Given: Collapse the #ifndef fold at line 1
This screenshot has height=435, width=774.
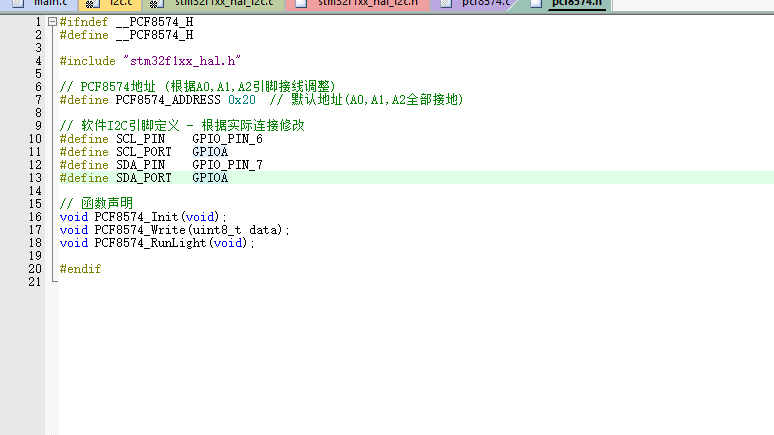Looking at the screenshot, I should (52, 22).
